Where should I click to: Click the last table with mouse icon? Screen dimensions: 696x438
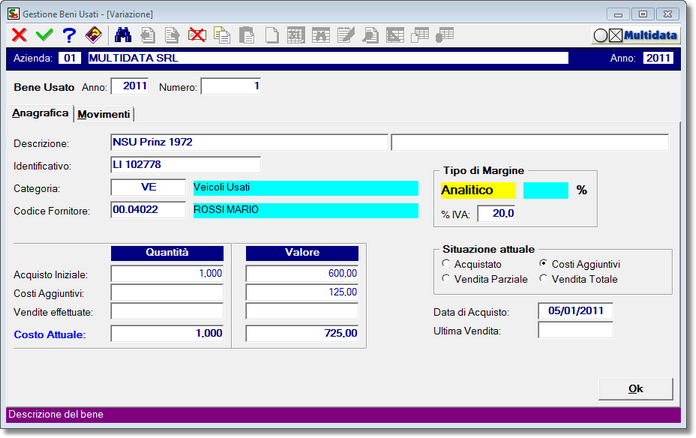[445, 35]
